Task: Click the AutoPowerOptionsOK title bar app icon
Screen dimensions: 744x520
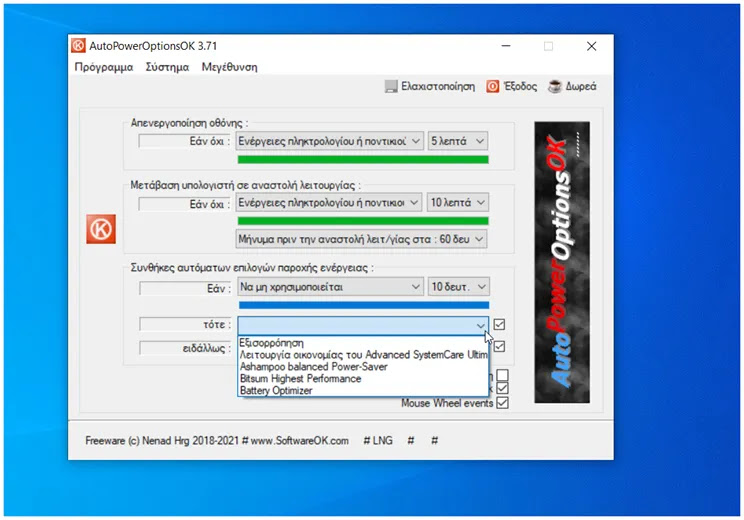Action: [78, 46]
